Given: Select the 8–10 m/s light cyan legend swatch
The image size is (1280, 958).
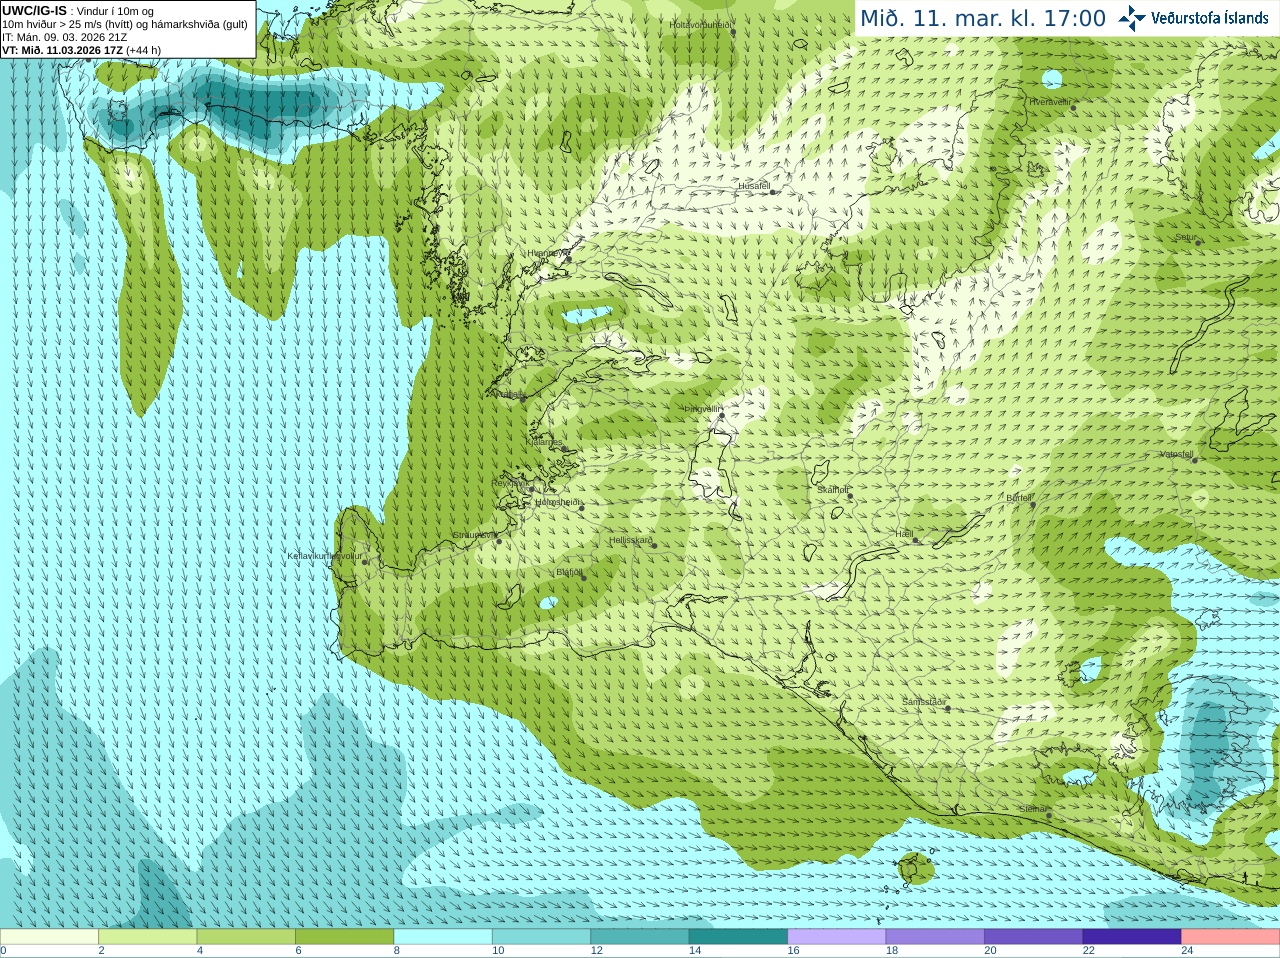Looking at the screenshot, I should pos(443,937).
